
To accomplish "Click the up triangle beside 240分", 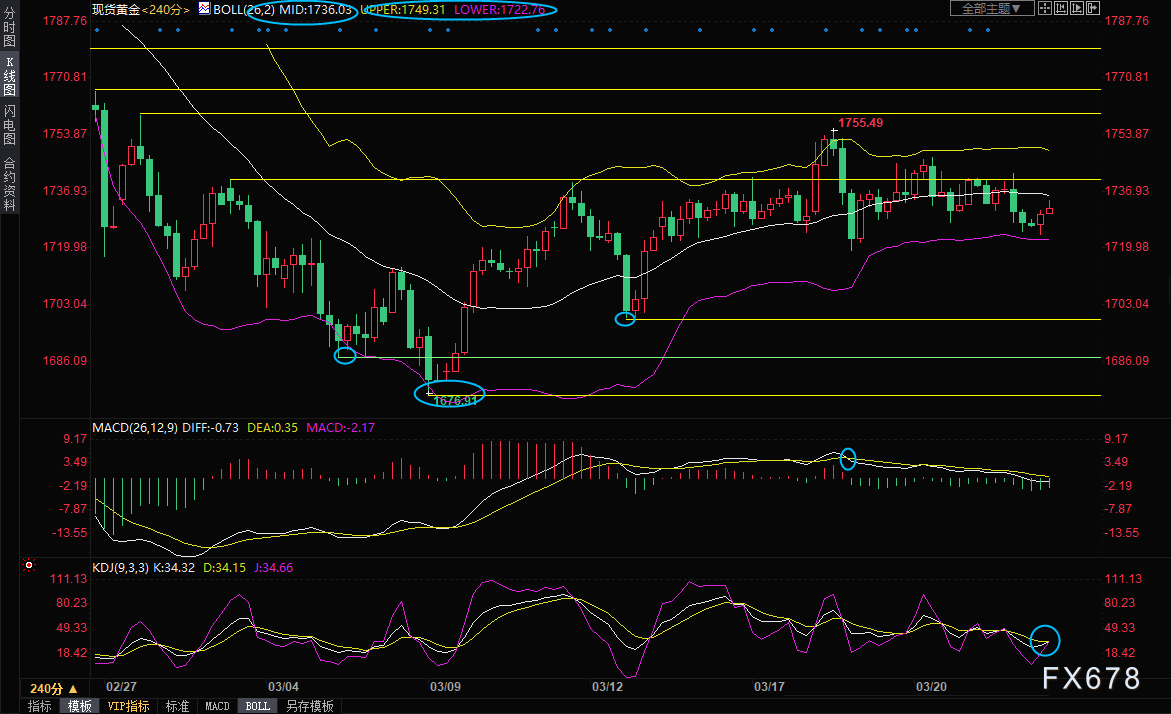I will coord(73,689).
